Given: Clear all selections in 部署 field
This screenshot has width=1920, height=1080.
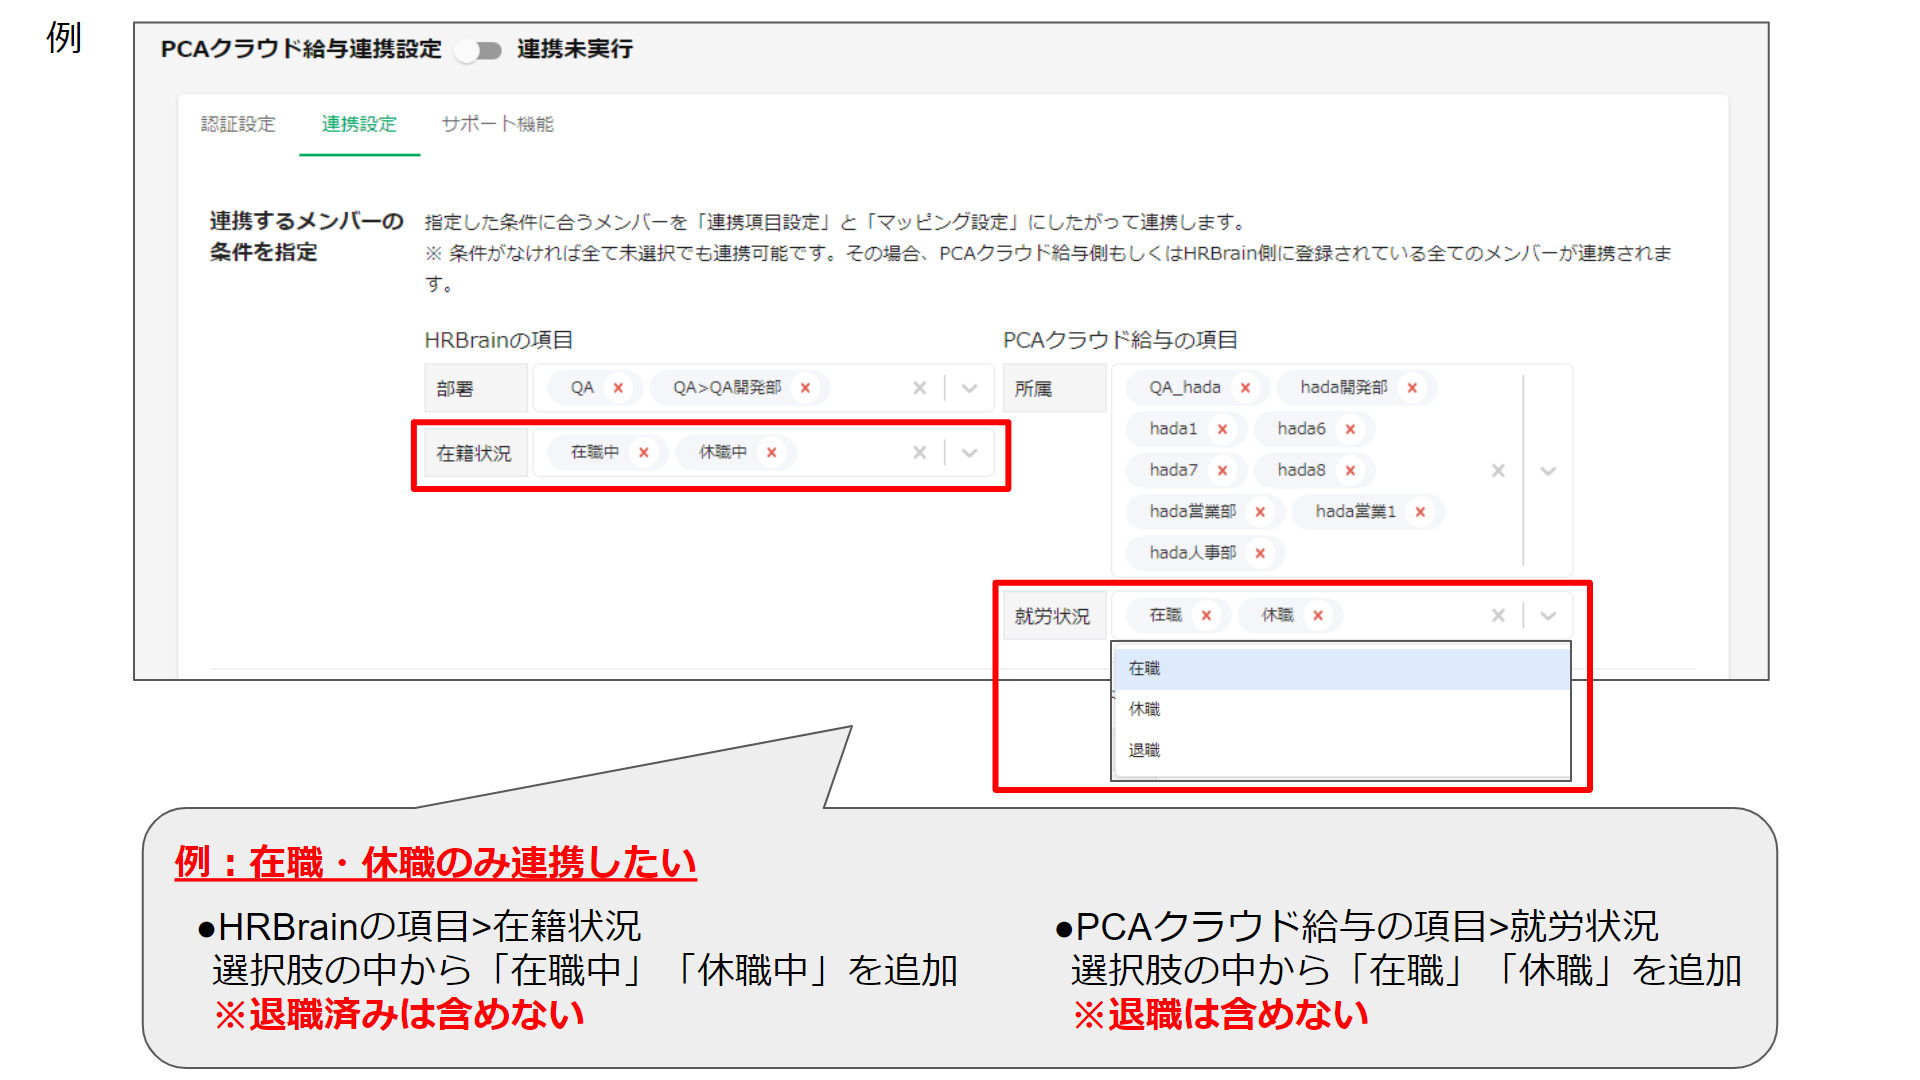Looking at the screenshot, I should [920, 388].
